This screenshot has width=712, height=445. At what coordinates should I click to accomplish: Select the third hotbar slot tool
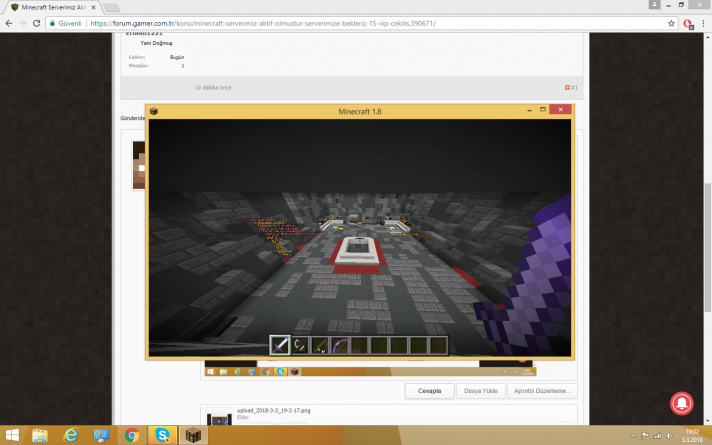[x=320, y=345]
